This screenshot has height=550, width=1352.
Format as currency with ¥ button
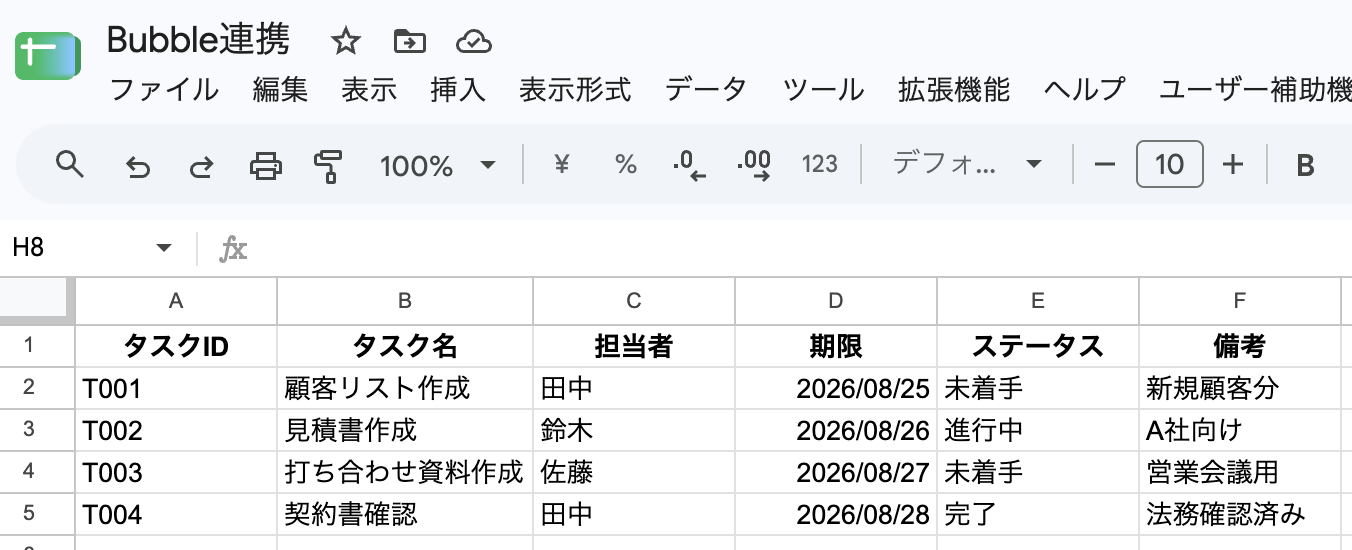562,164
